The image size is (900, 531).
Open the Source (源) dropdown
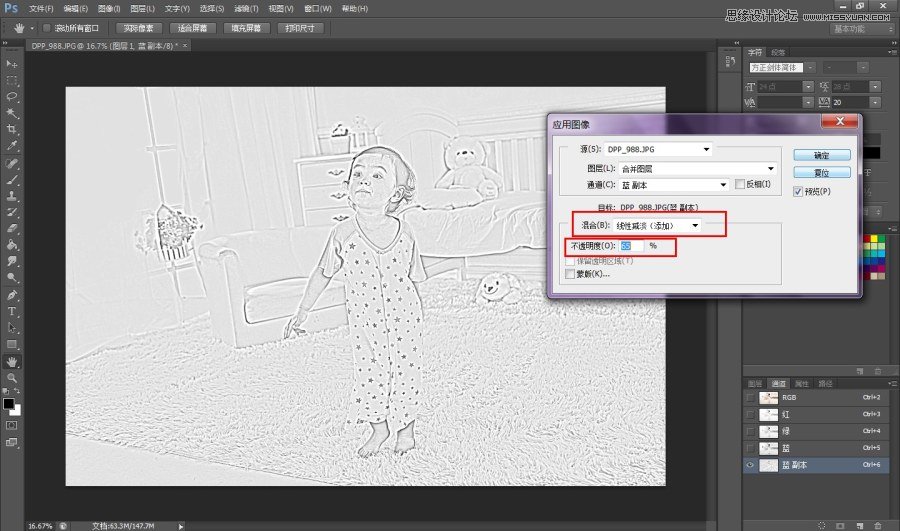click(658, 149)
